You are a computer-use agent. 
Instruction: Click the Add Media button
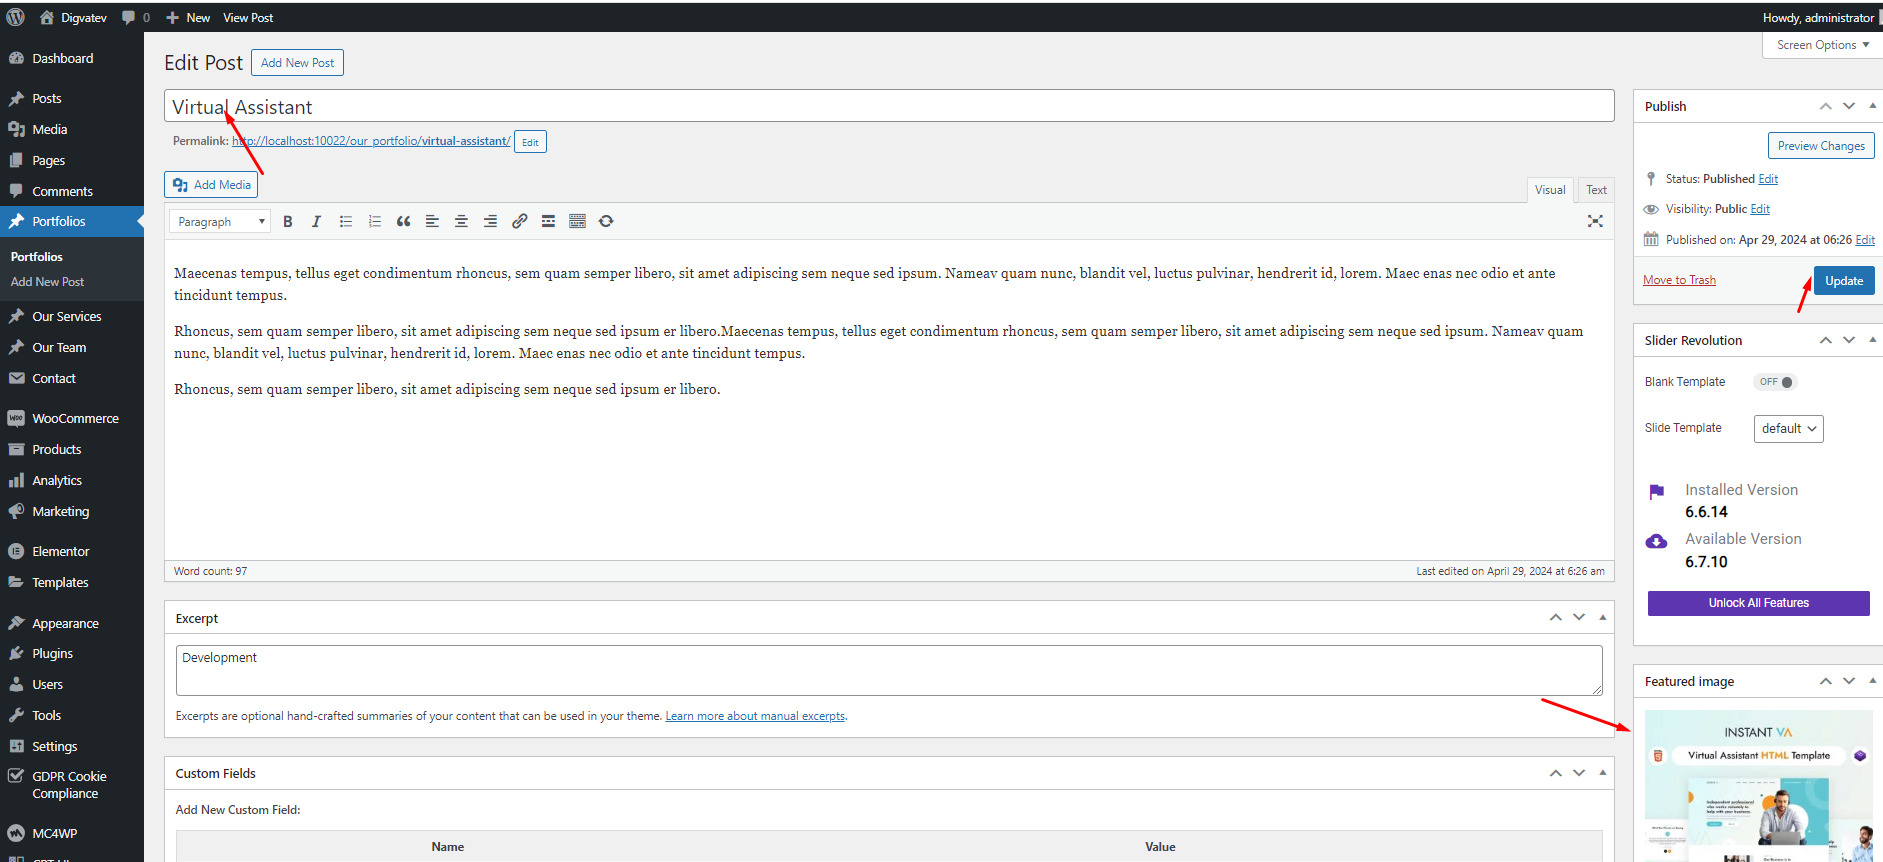coord(211,185)
